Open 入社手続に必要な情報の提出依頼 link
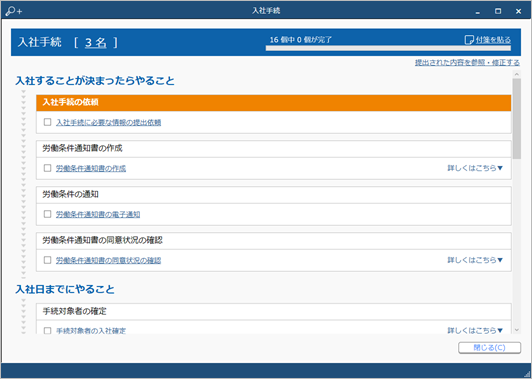 [x=108, y=122]
